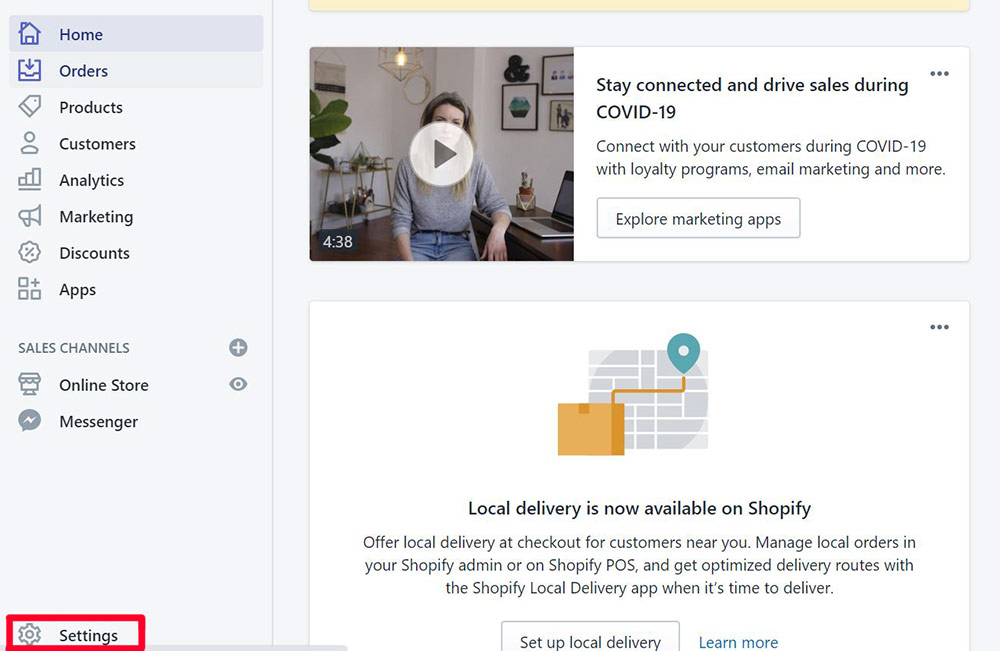Viewport: 1000px width, 651px height.
Task: Open Products in the sidebar
Action: (x=136, y=106)
